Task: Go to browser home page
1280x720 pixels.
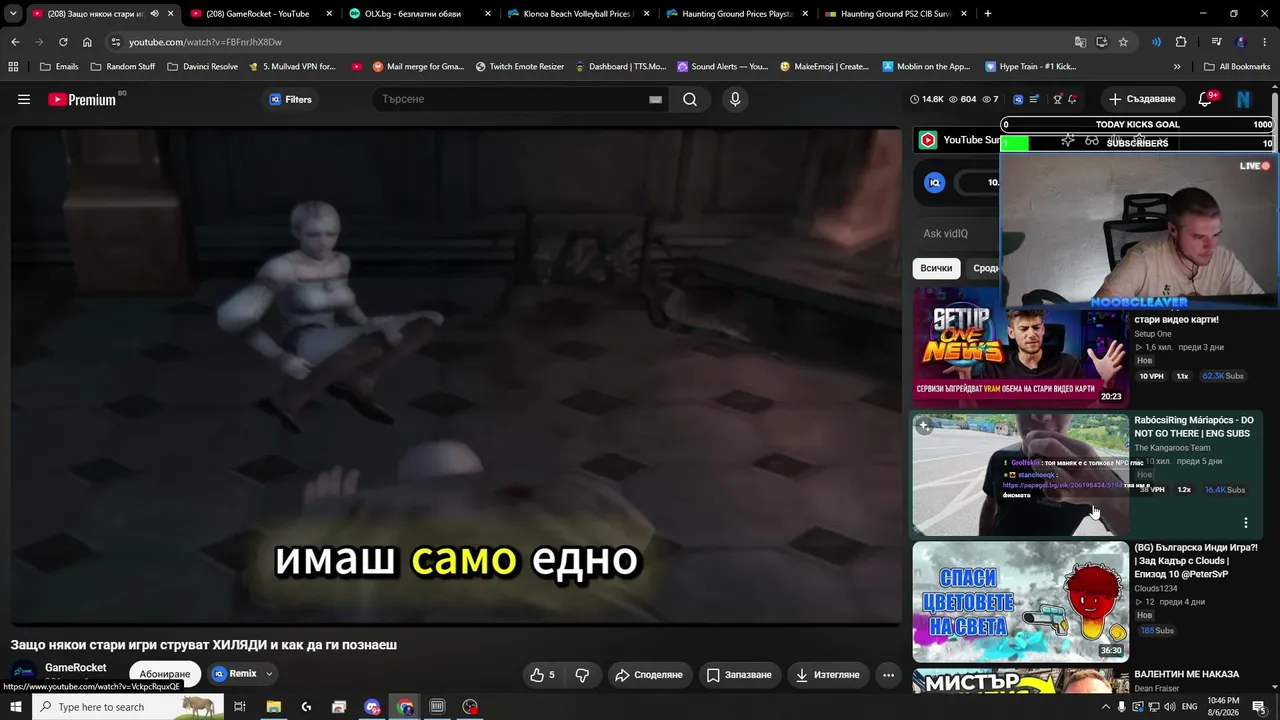Action: (x=87, y=42)
